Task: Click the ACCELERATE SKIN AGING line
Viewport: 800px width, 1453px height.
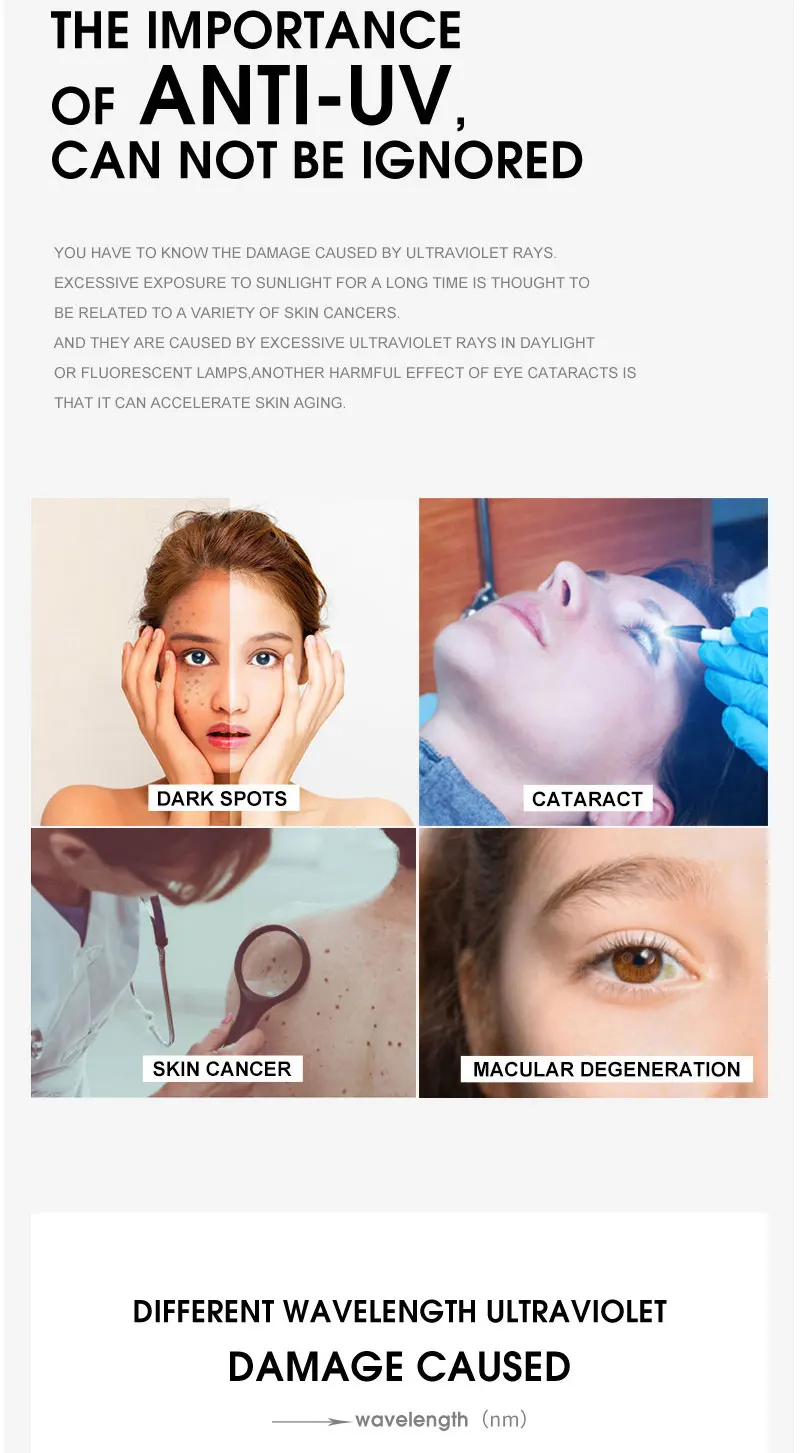Action: 200,403
